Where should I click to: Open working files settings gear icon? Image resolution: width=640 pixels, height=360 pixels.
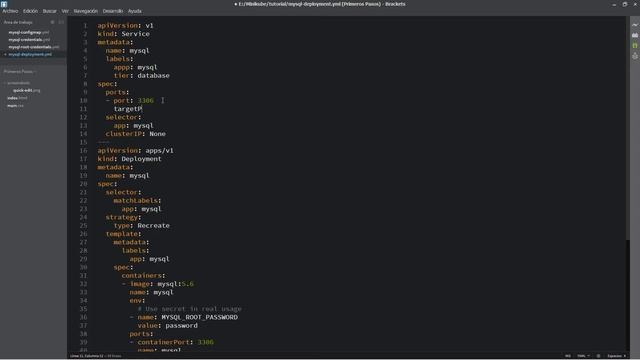[52, 22]
